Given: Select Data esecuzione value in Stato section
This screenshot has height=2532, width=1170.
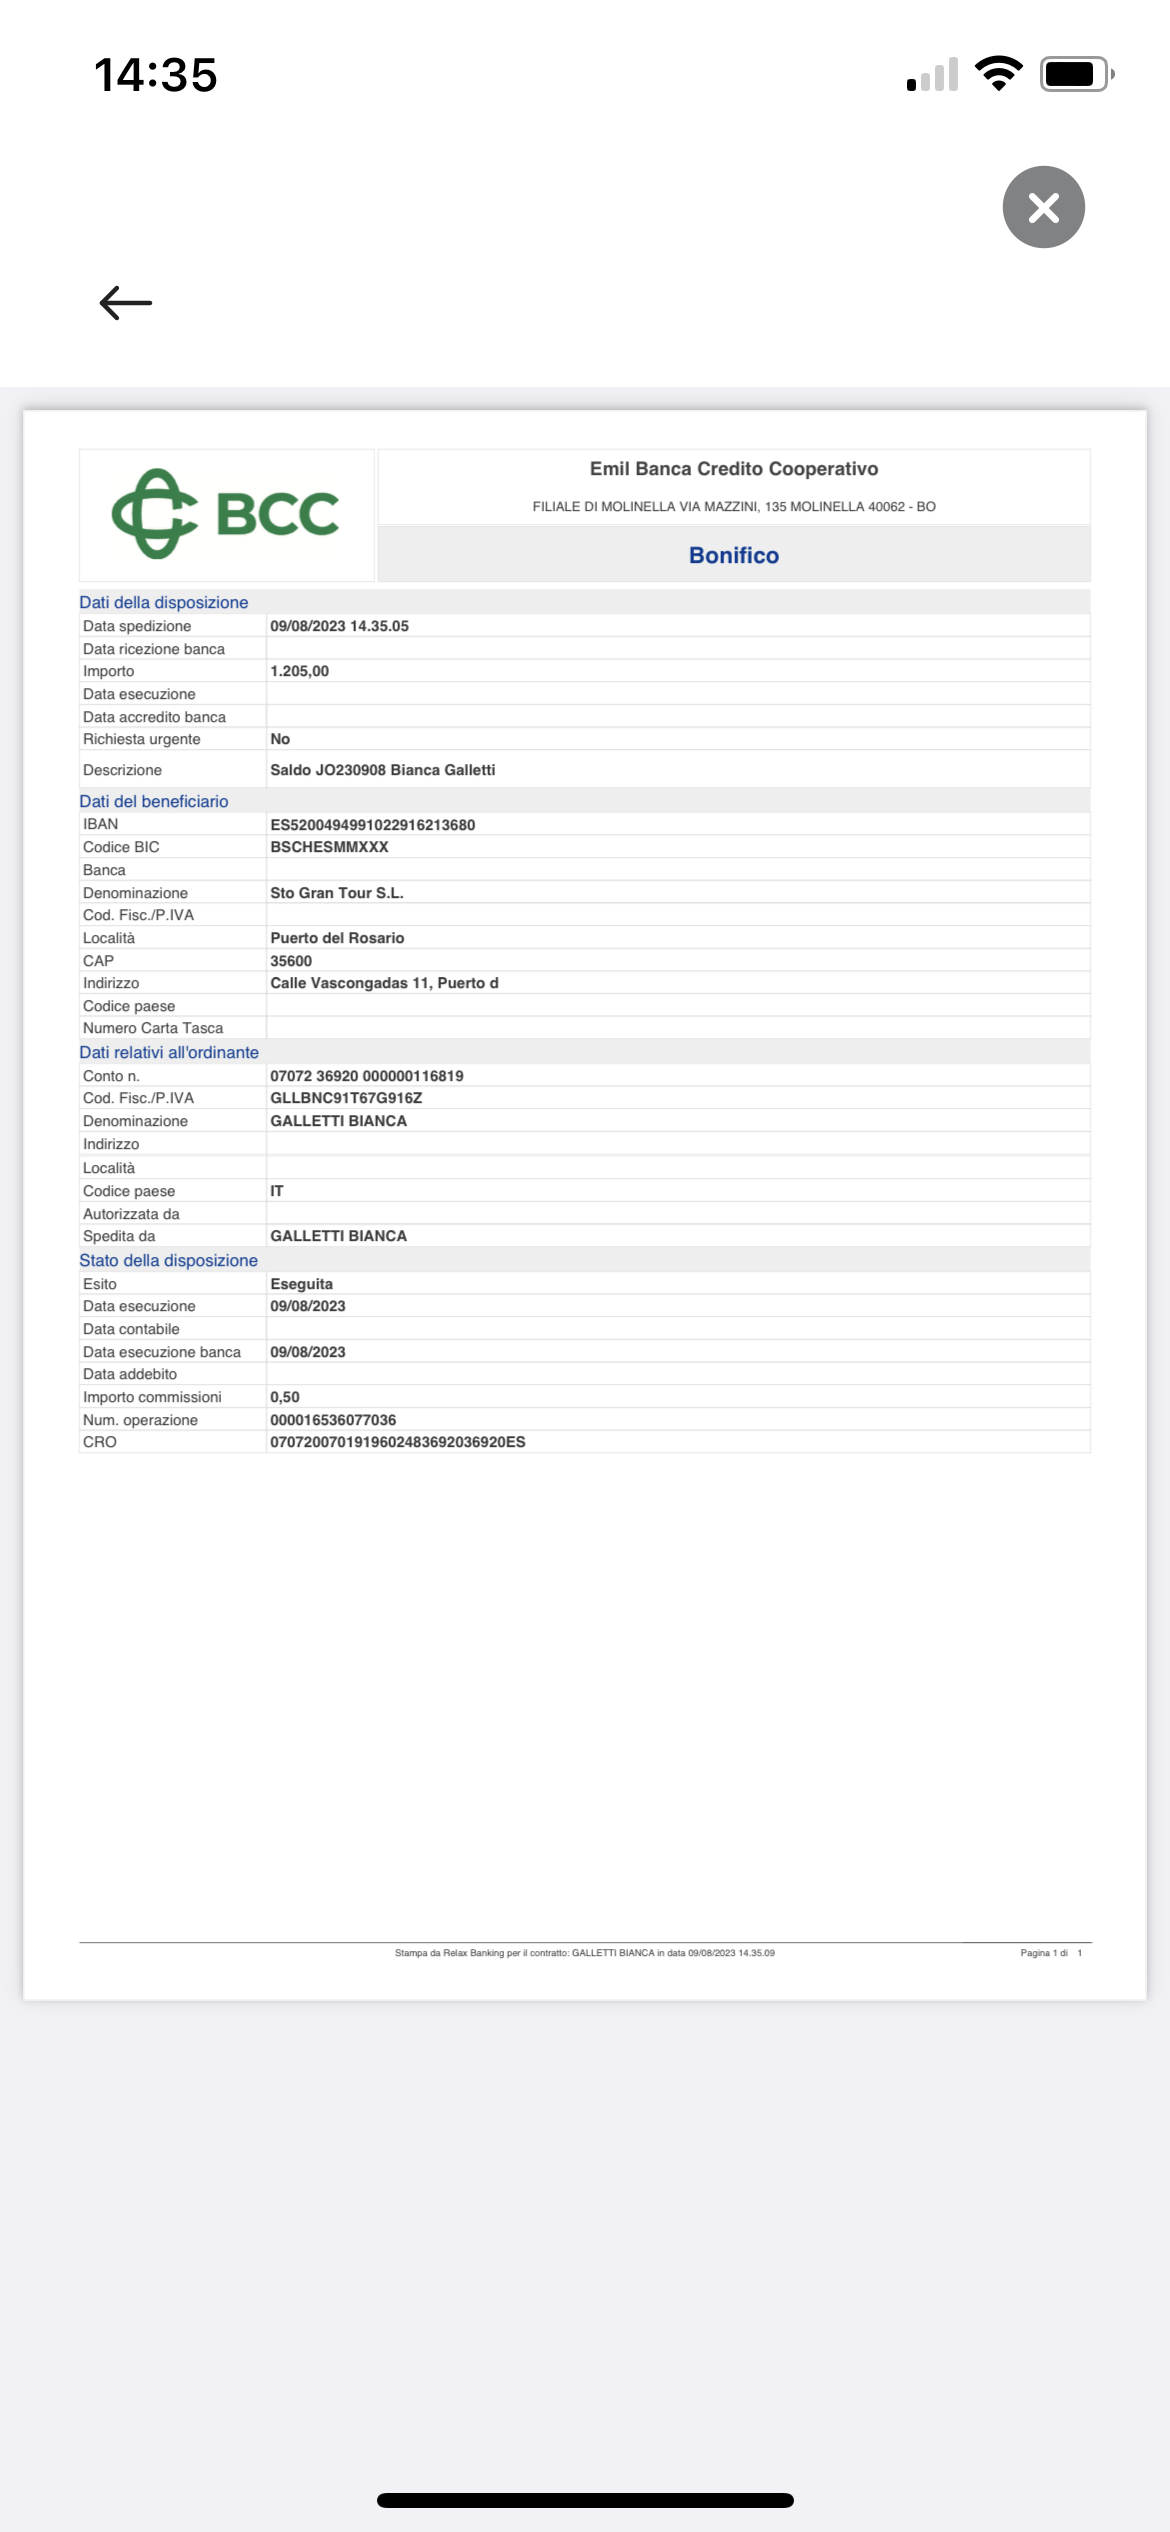Looking at the screenshot, I should point(308,1306).
